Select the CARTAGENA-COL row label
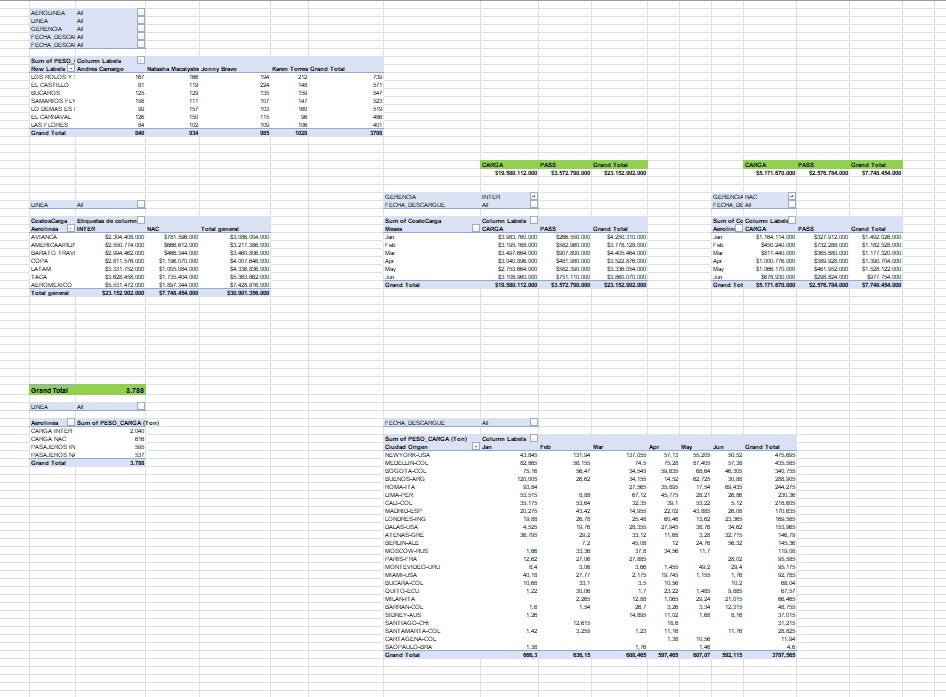The height and width of the screenshot is (697, 946). click(x=410, y=638)
